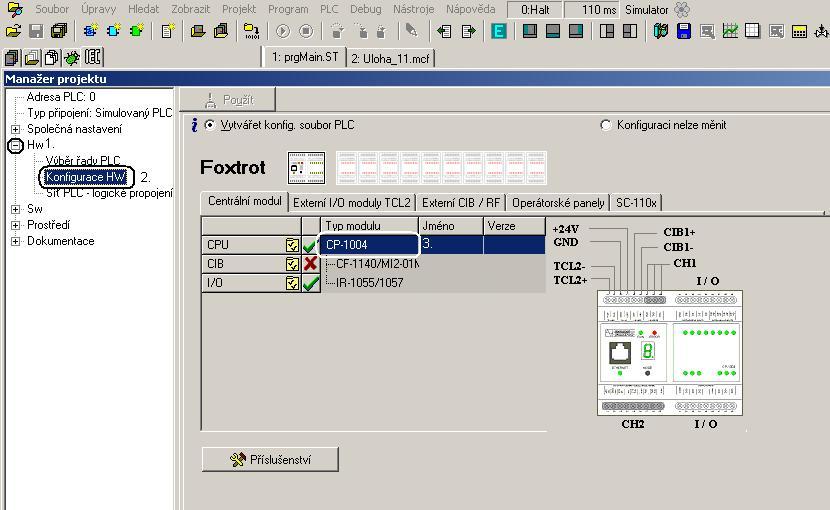Click the round play run icon
830x510 pixels.
[x=283, y=31]
